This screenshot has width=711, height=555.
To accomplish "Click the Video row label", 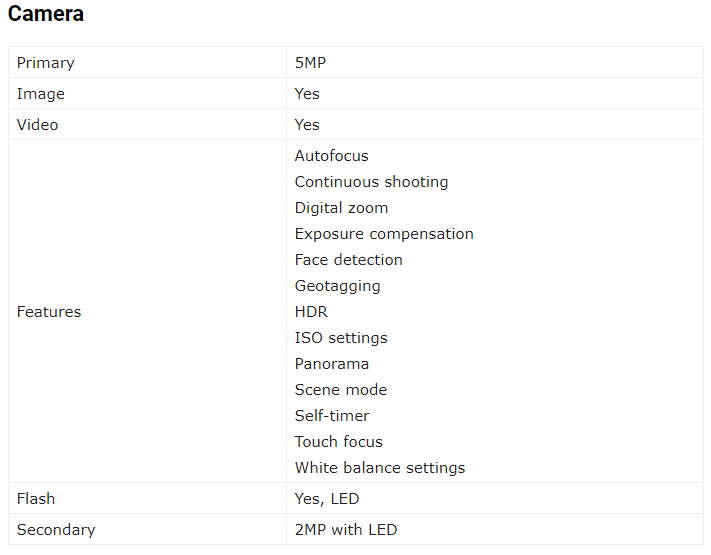I will point(38,125).
